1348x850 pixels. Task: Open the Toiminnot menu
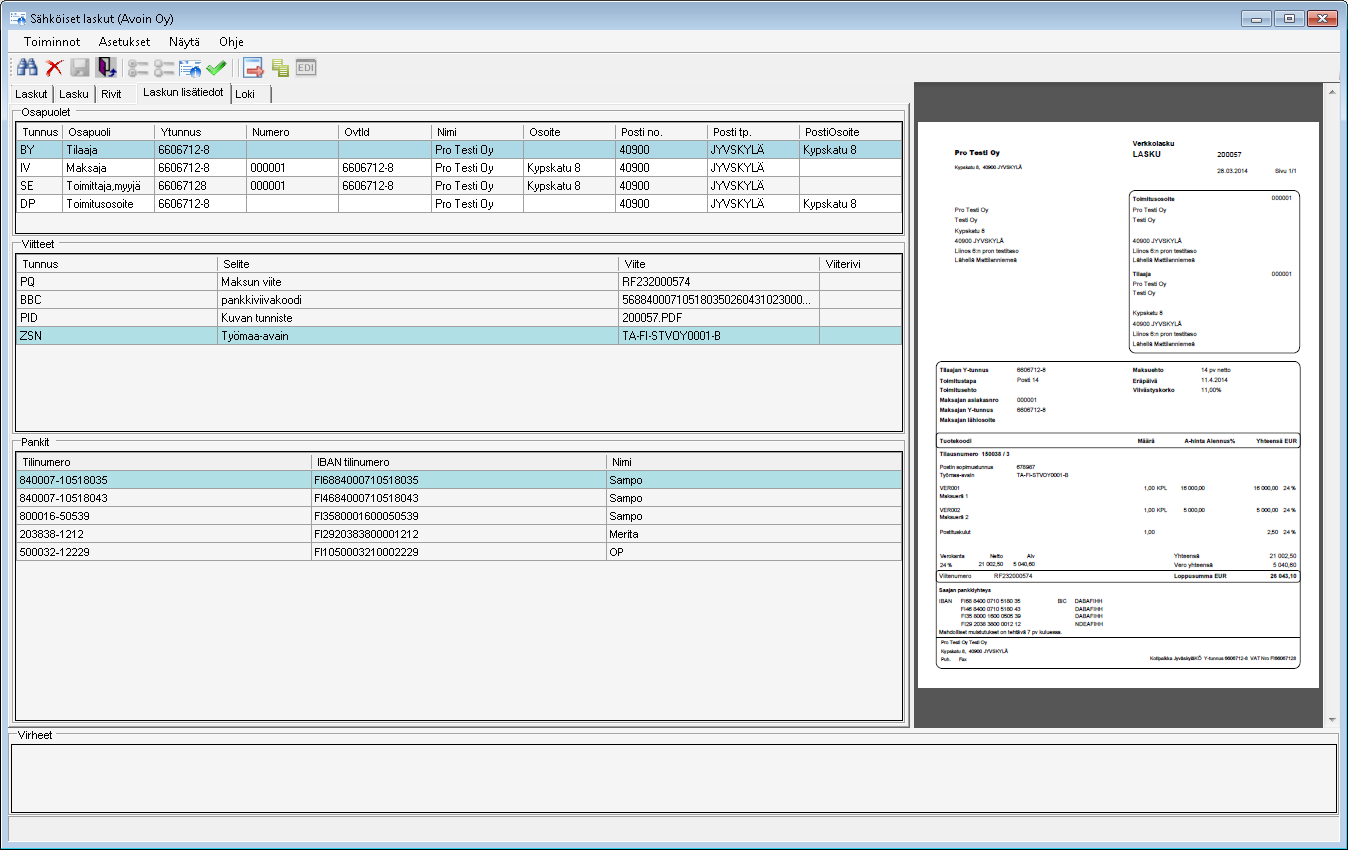(x=53, y=42)
